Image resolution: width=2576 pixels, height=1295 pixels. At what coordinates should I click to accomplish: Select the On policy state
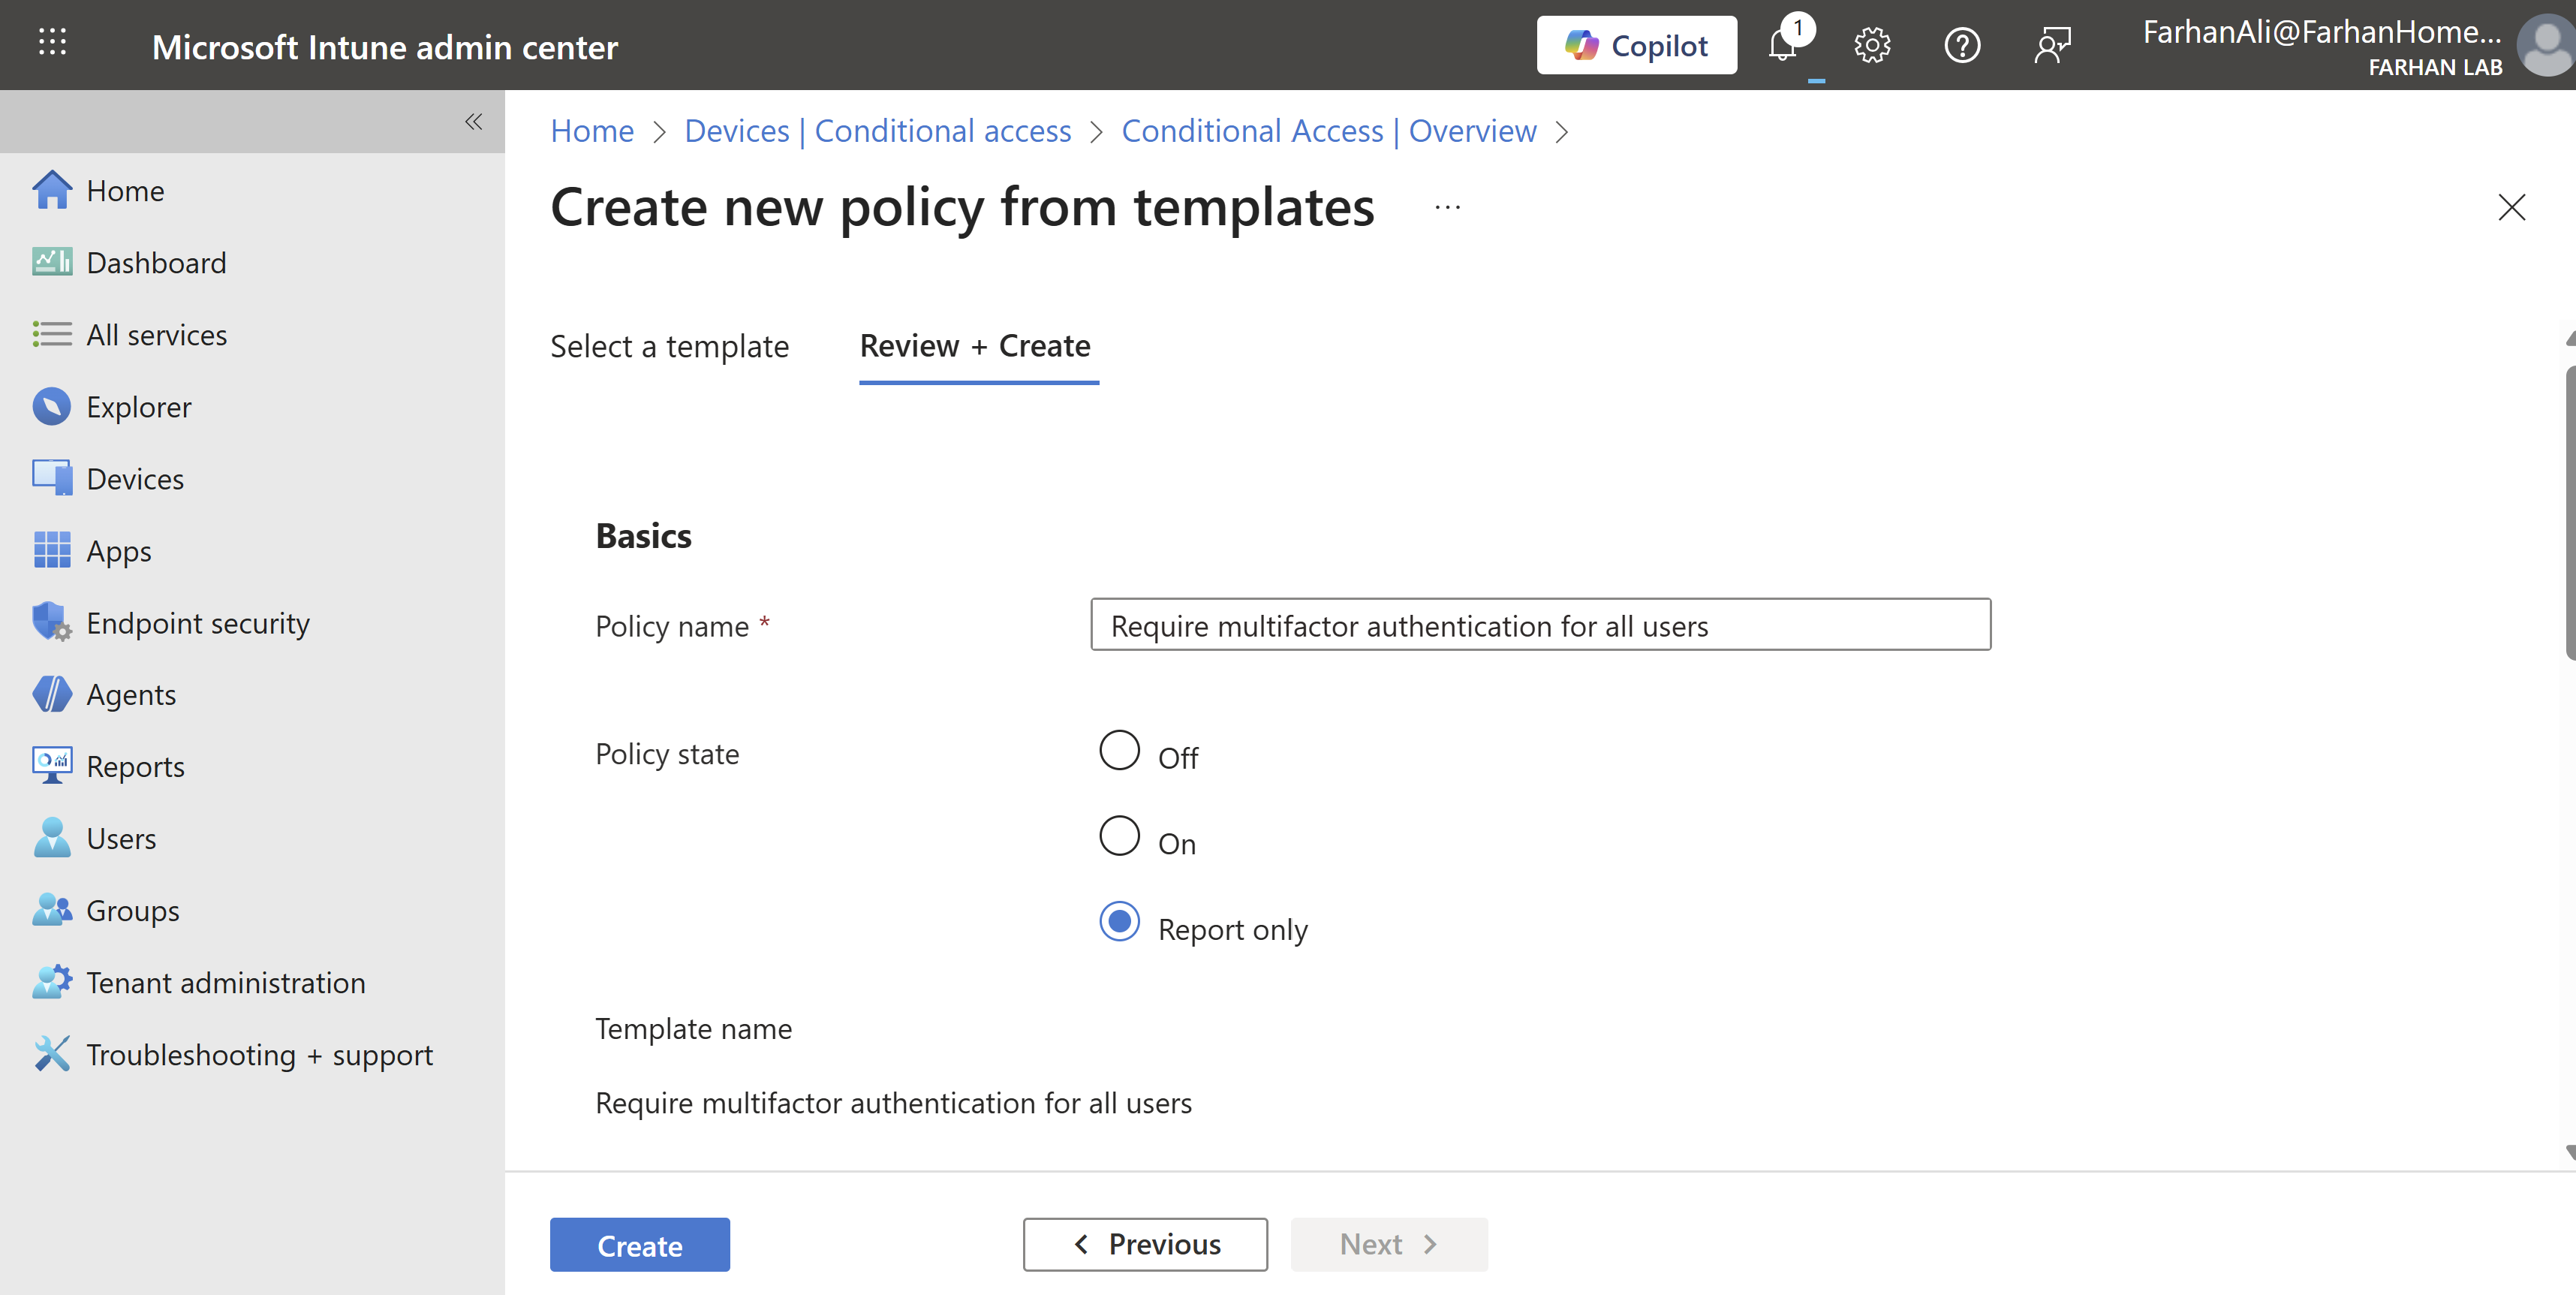[x=1119, y=836]
